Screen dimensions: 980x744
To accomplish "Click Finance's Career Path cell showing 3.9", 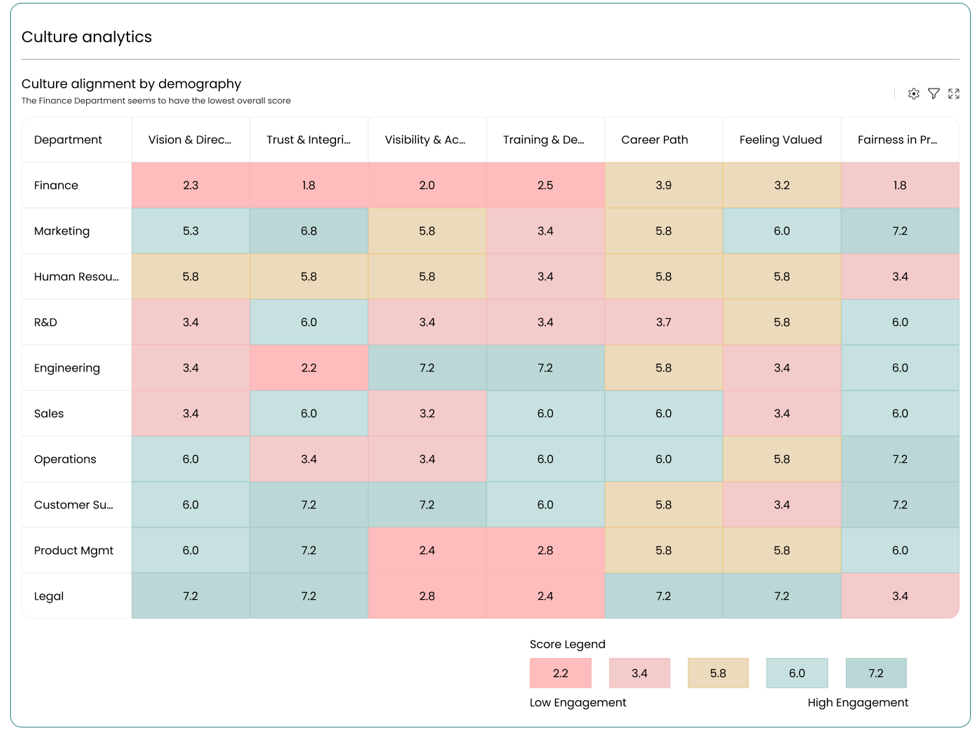I will [x=663, y=186].
